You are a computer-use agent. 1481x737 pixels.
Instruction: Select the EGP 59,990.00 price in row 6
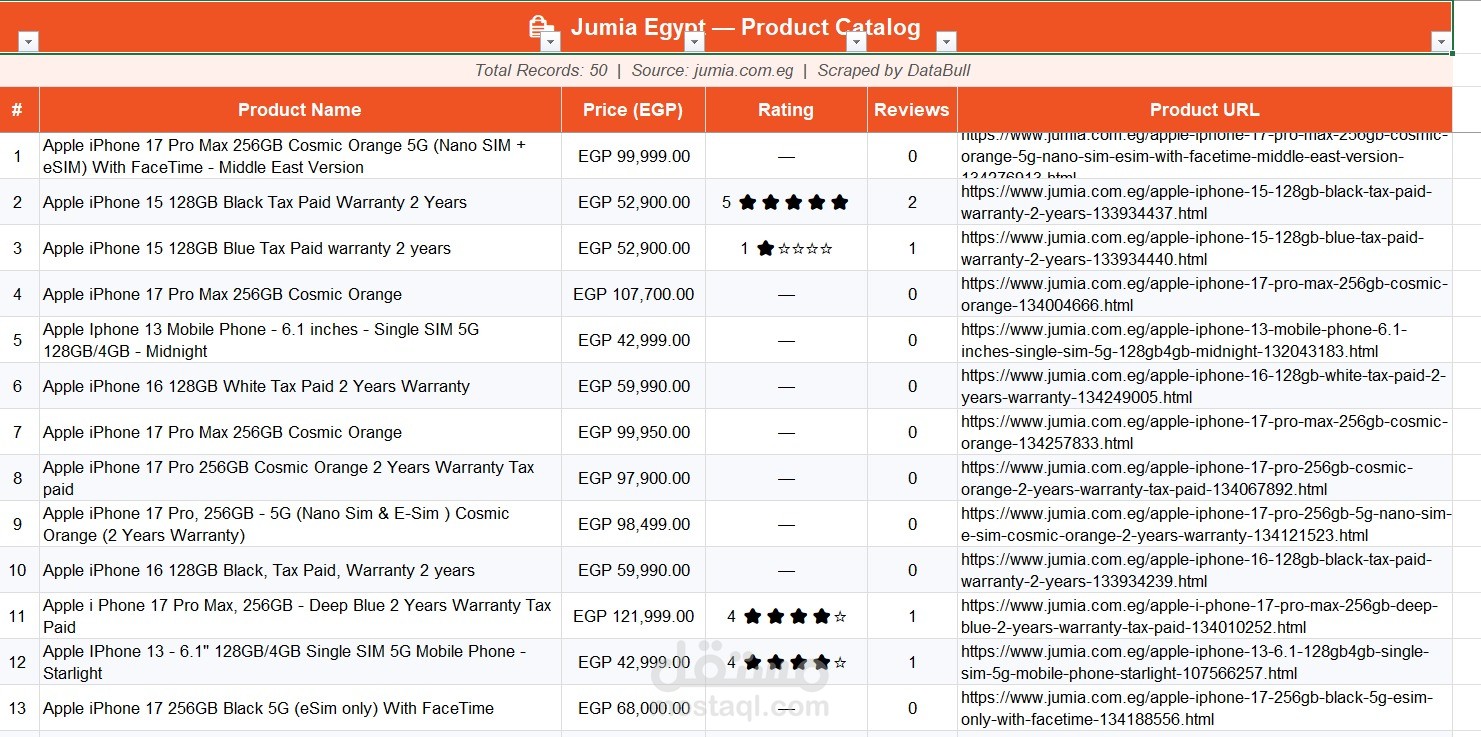click(x=633, y=386)
